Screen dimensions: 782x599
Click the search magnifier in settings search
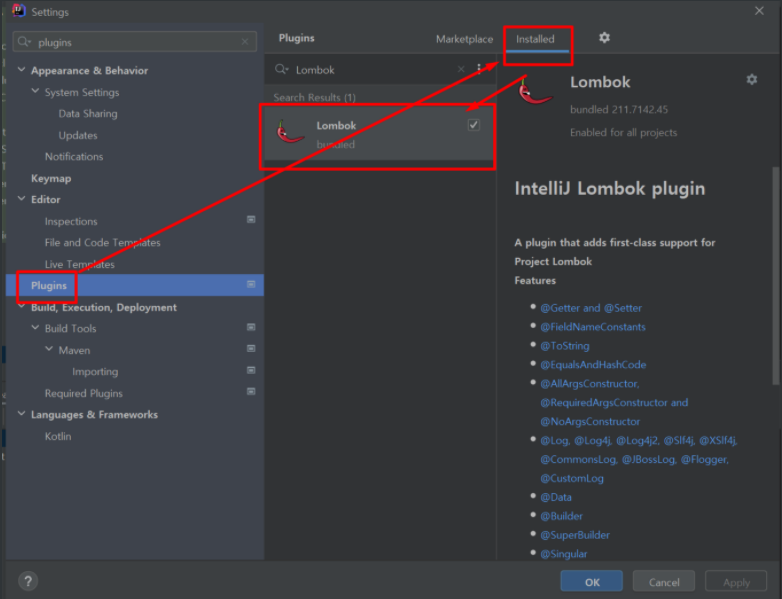point(23,42)
